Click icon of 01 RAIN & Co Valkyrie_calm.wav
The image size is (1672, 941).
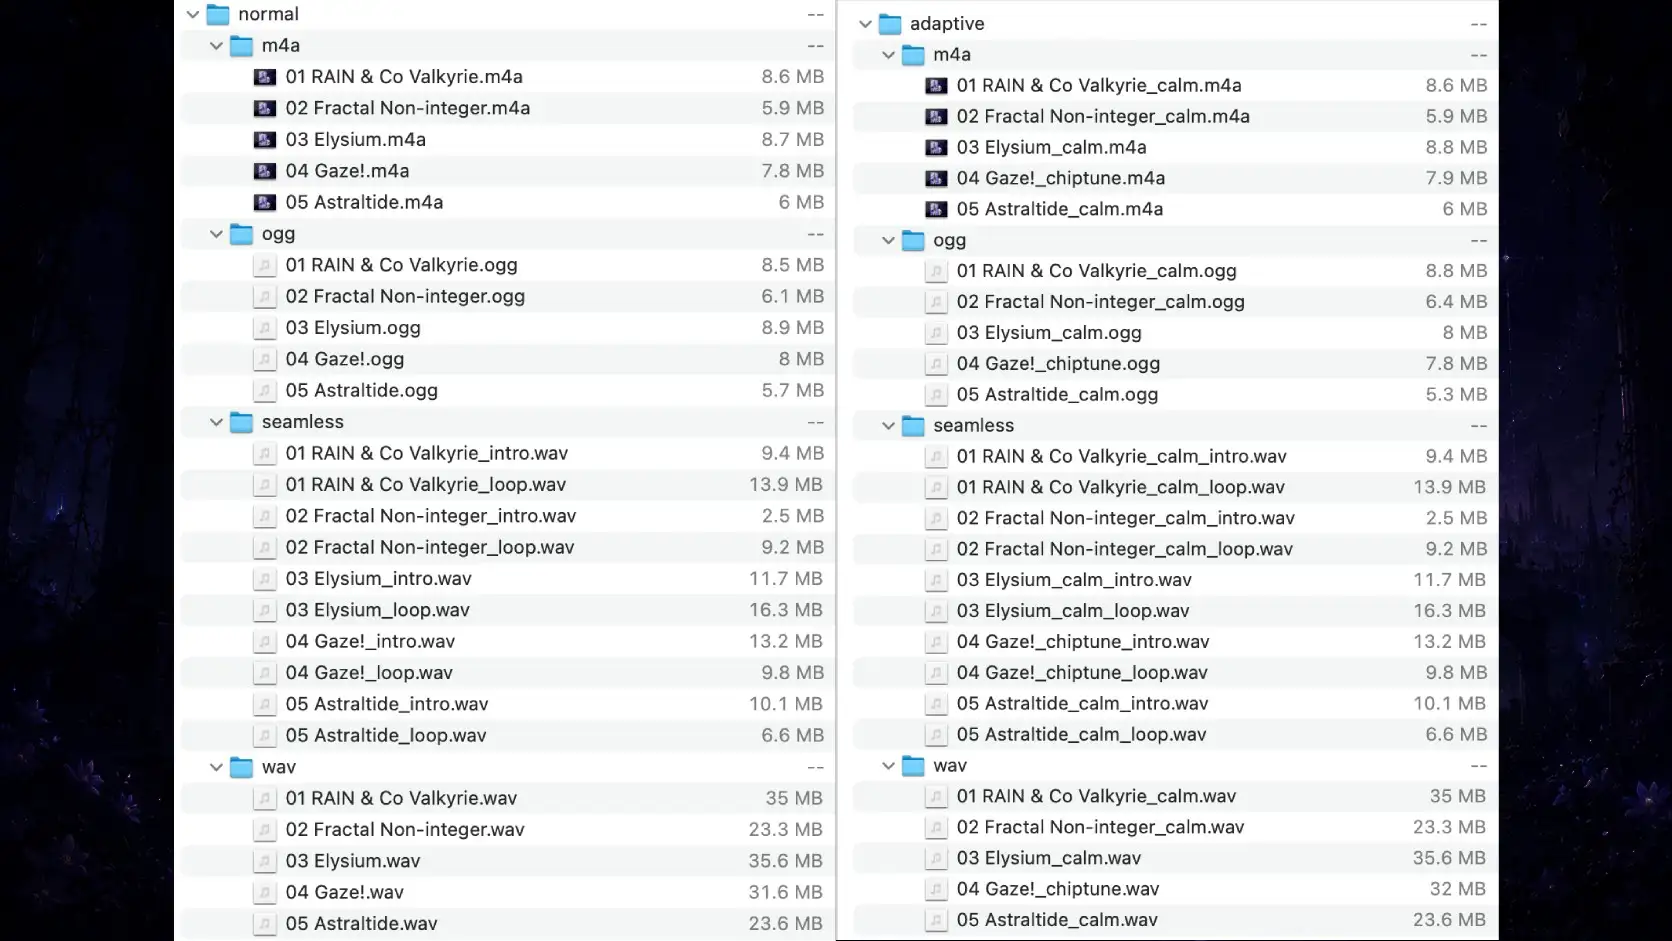coord(936,797)
